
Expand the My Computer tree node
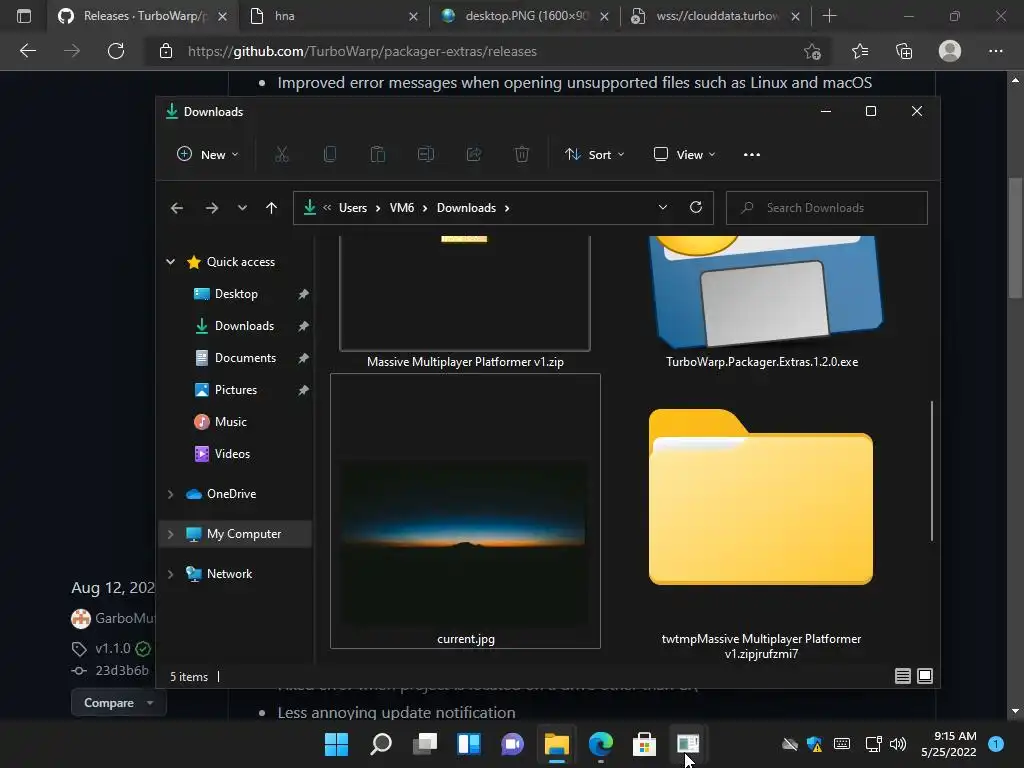pos(170,534)
